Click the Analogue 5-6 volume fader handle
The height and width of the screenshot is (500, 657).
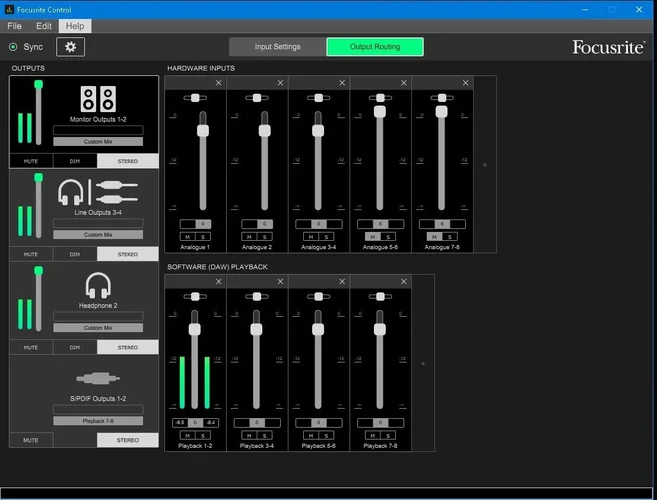click(380, 111)
